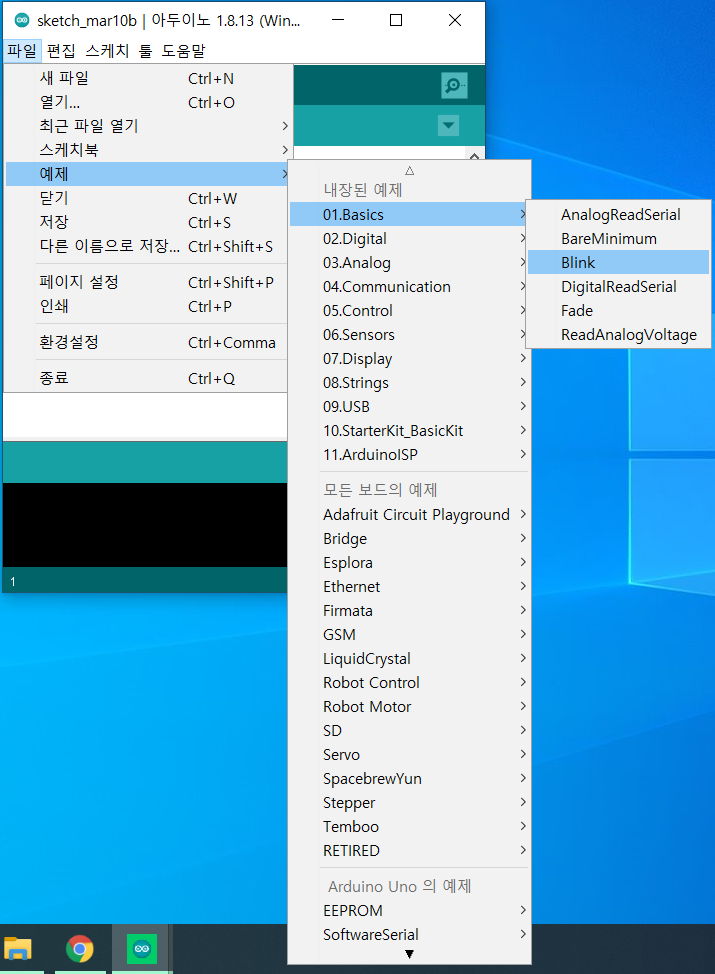Choose 저장 in the File menu
This screenshot has width=715, height=974.
pyautogui.click(x=148, y=222)
